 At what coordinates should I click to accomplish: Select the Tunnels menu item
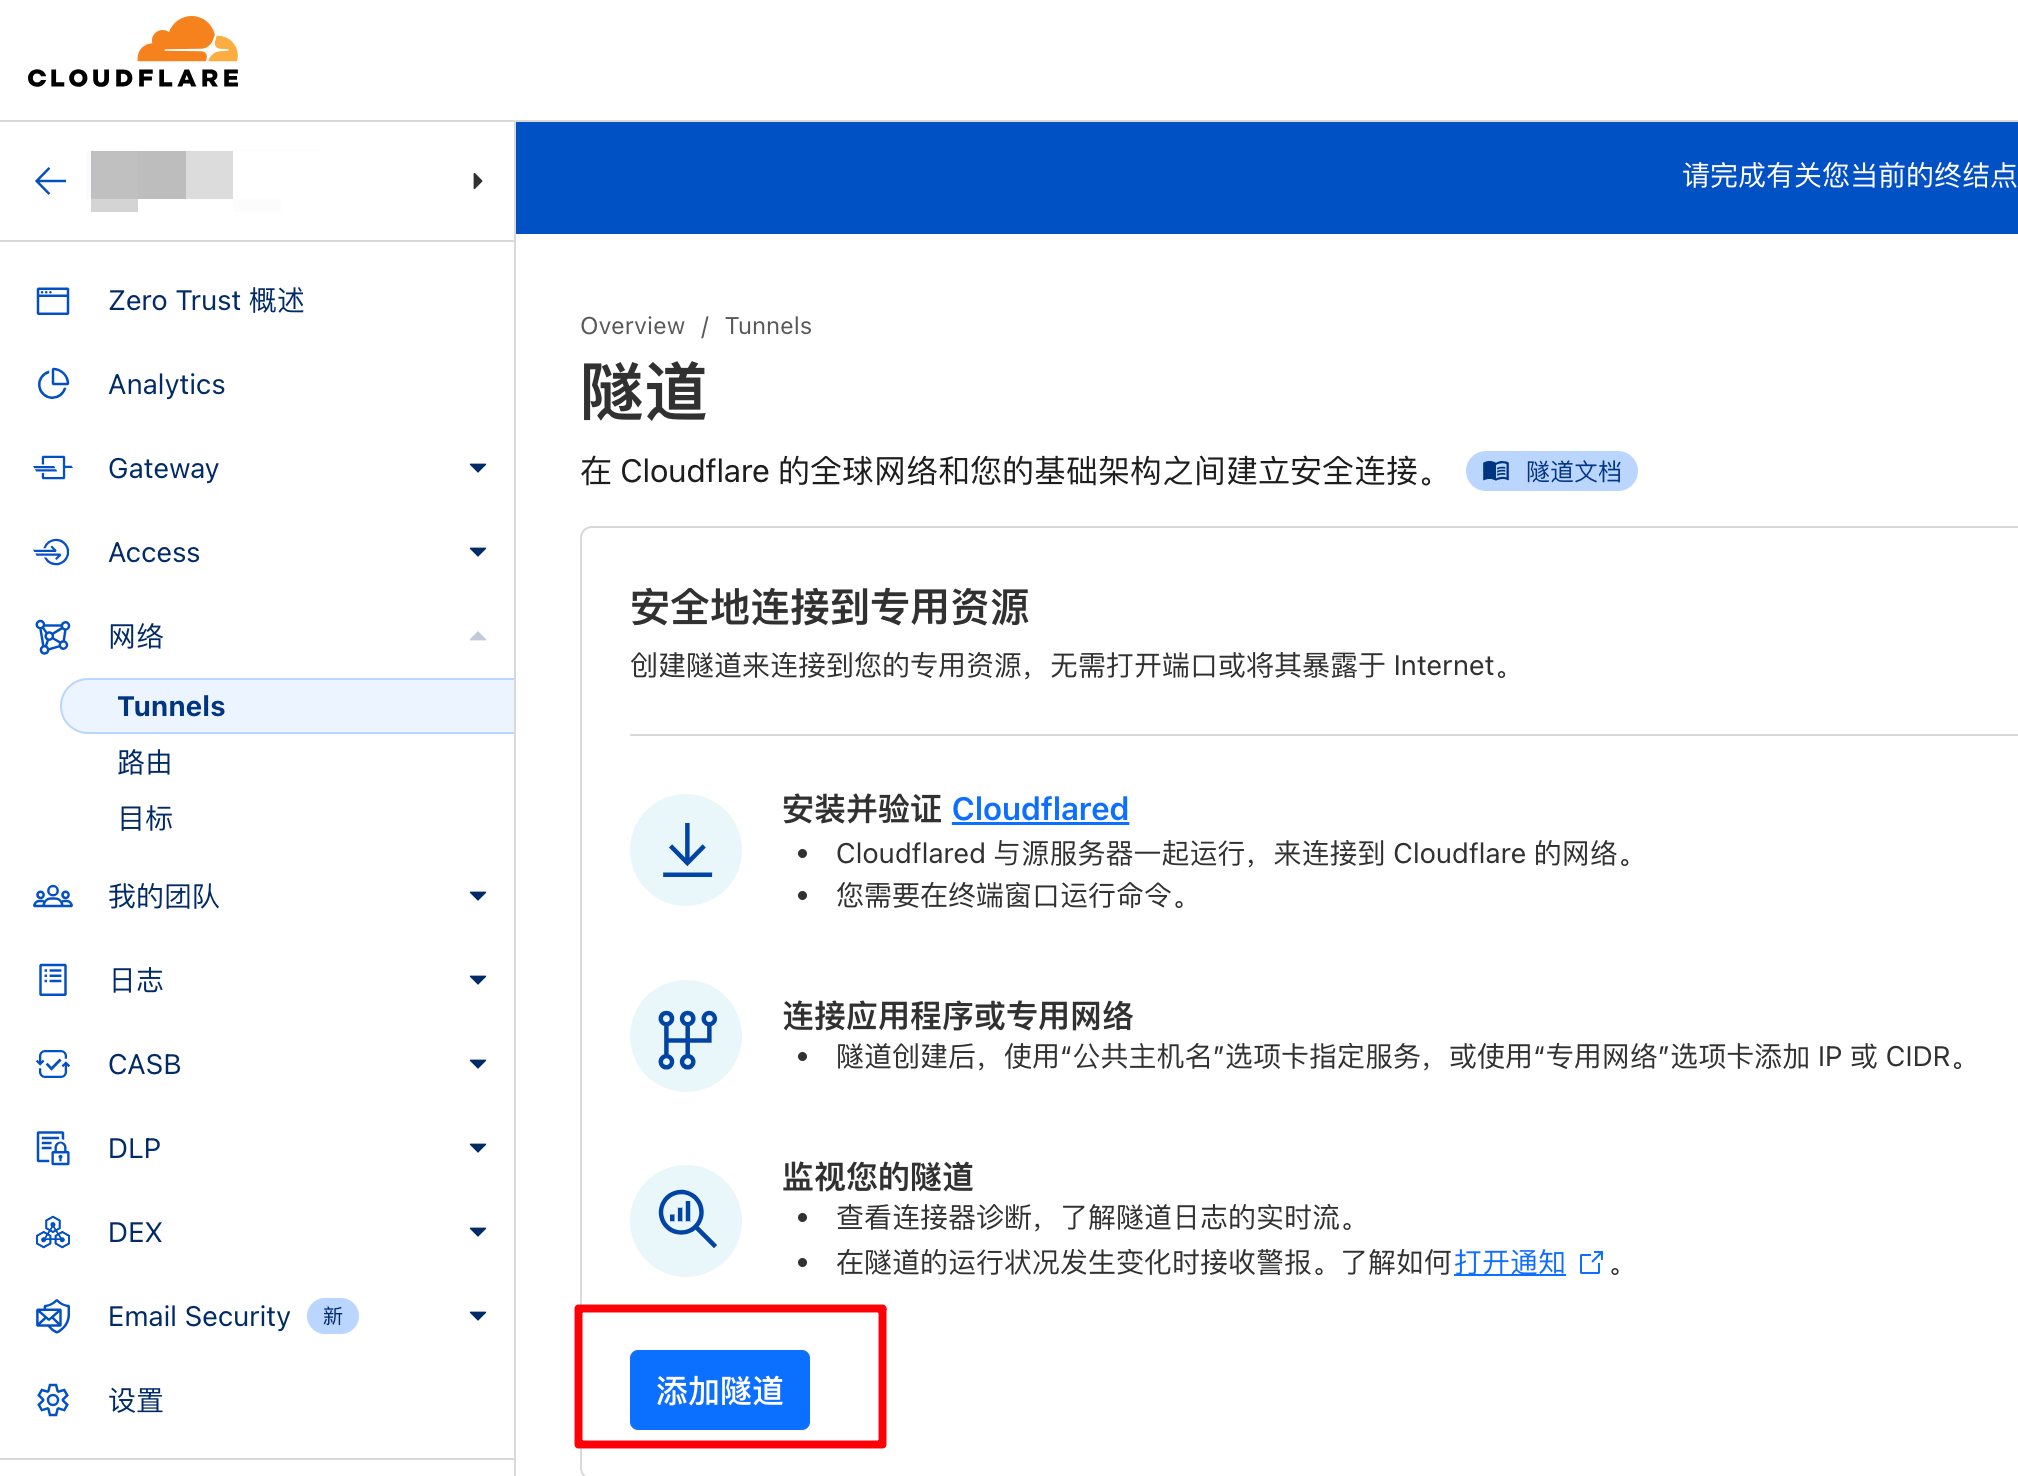[x=171, y=706]
